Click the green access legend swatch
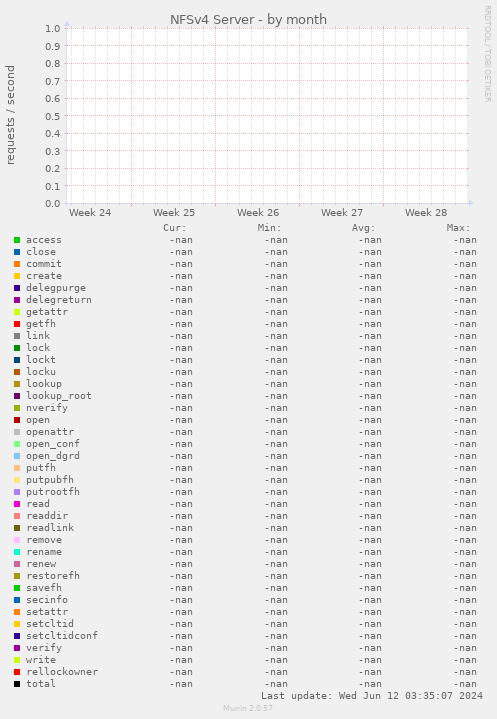 coord(17,240)
